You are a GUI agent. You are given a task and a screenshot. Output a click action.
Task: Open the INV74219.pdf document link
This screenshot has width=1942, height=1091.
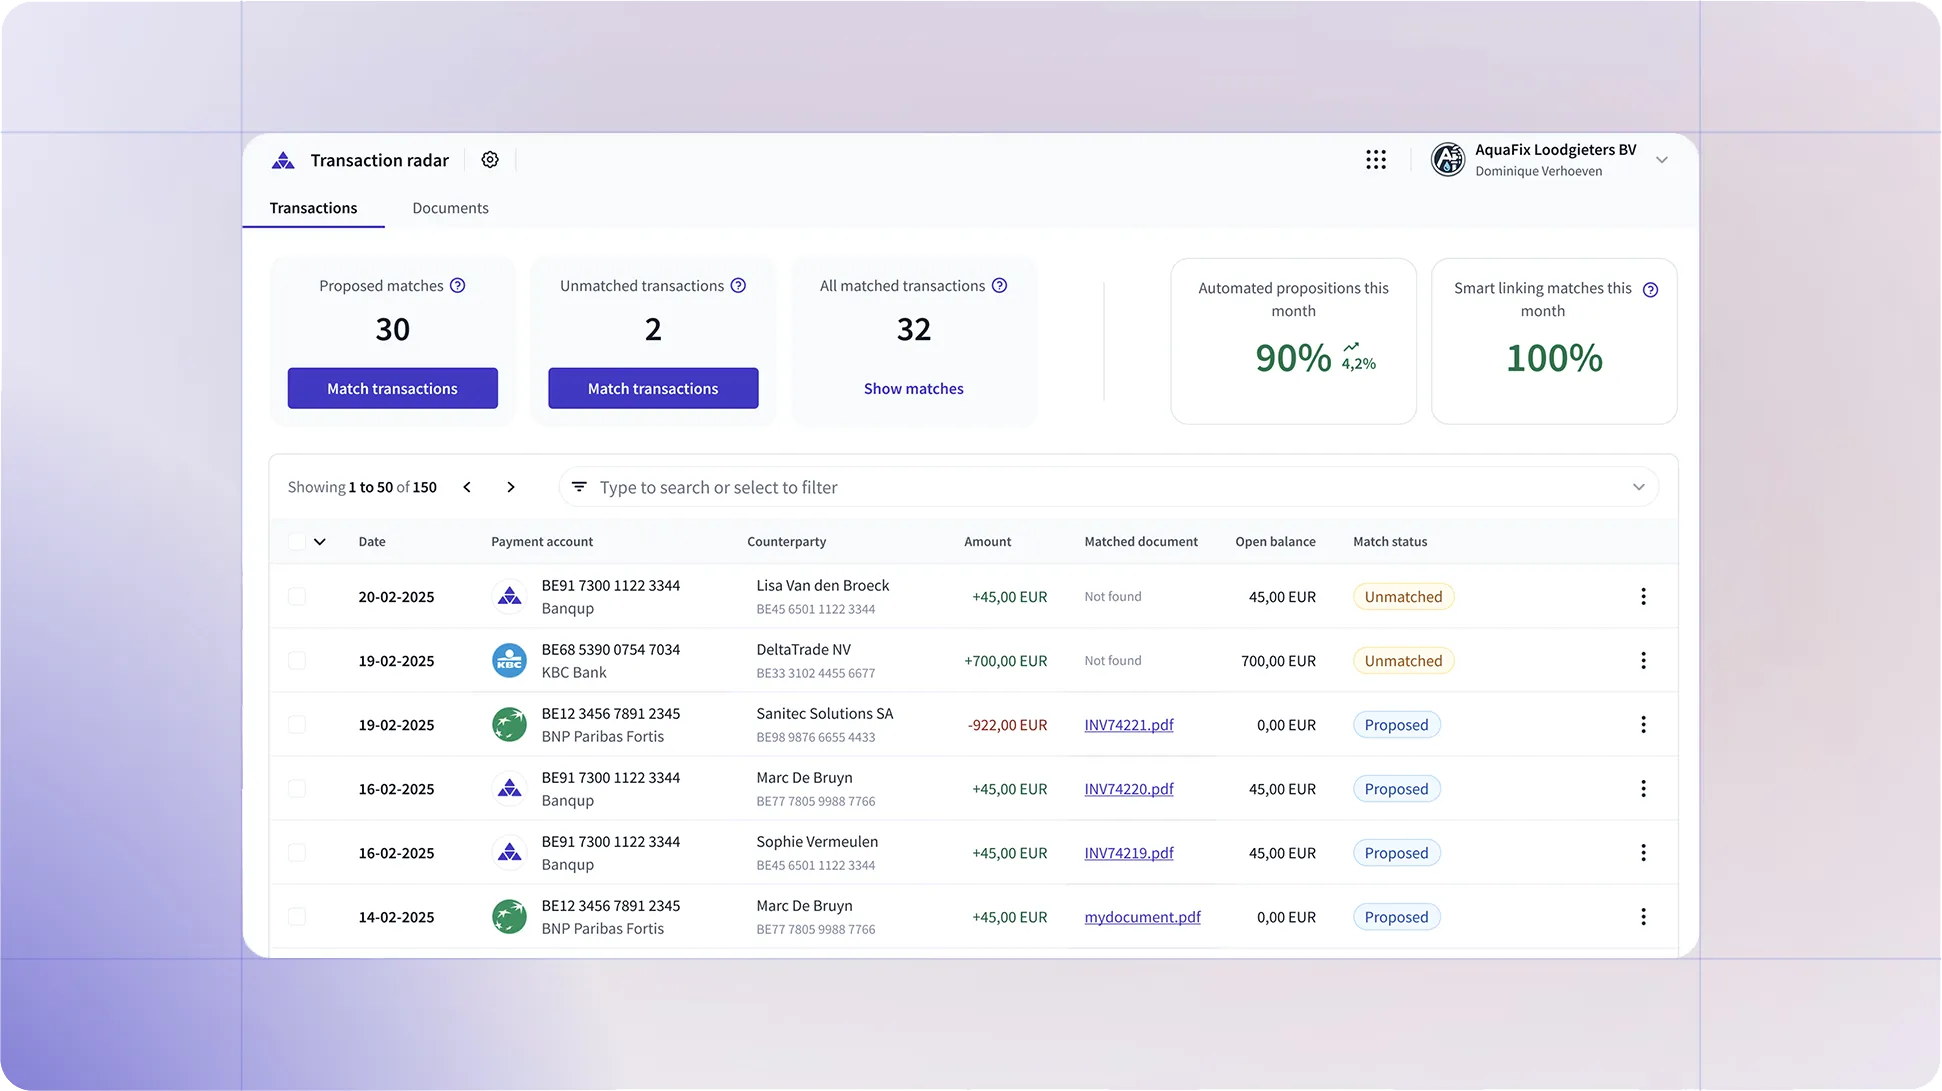click(1129, 853)
